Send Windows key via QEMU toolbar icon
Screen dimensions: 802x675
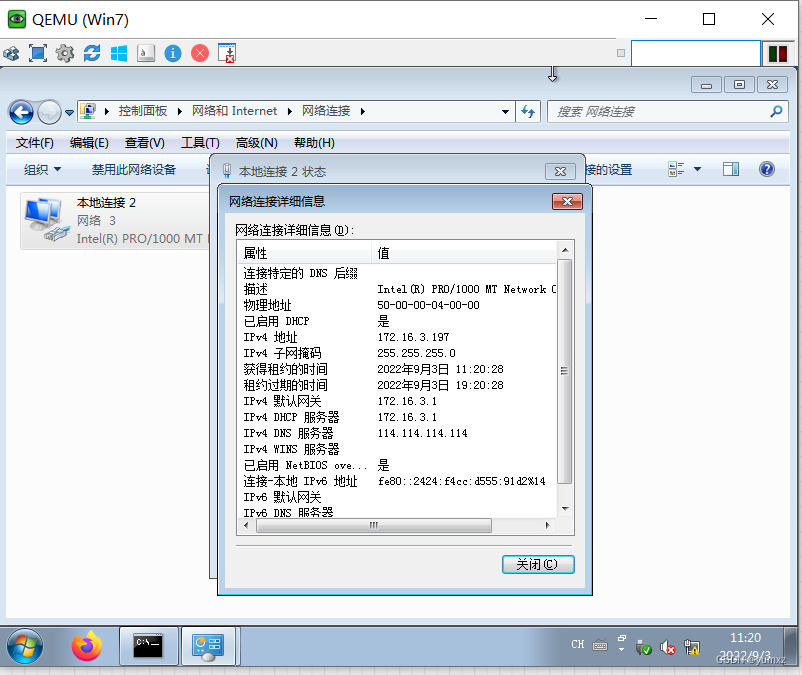pos(119,52)
